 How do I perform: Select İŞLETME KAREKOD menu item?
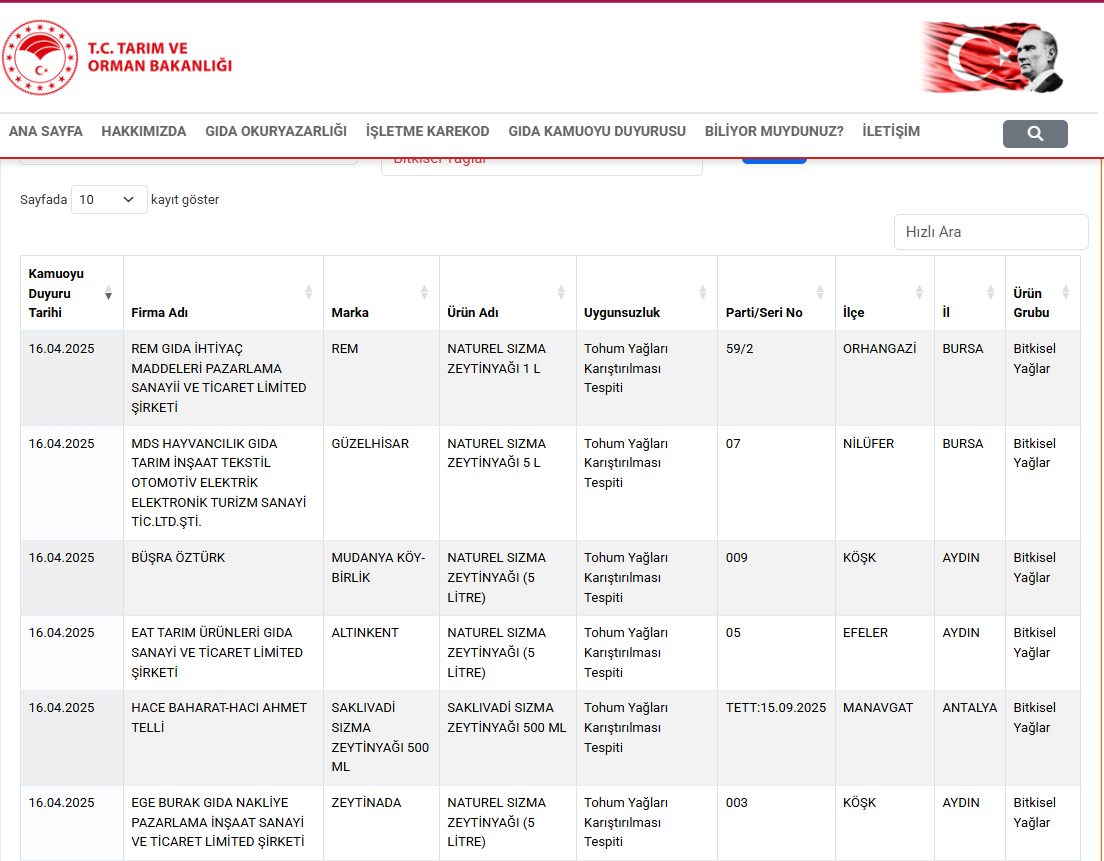[x=427, y=132]
